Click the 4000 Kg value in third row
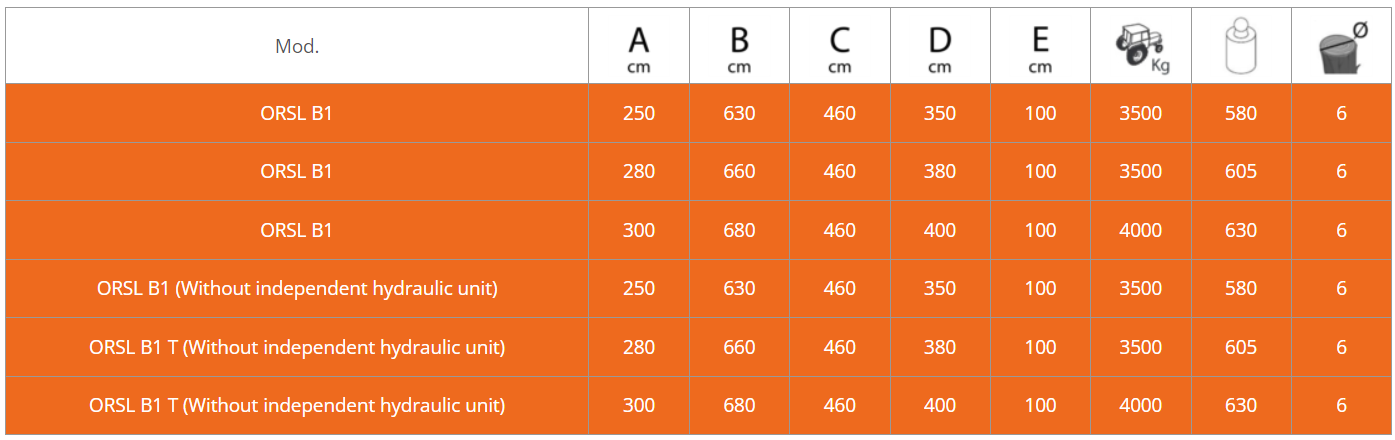 tap(1140, 230)
